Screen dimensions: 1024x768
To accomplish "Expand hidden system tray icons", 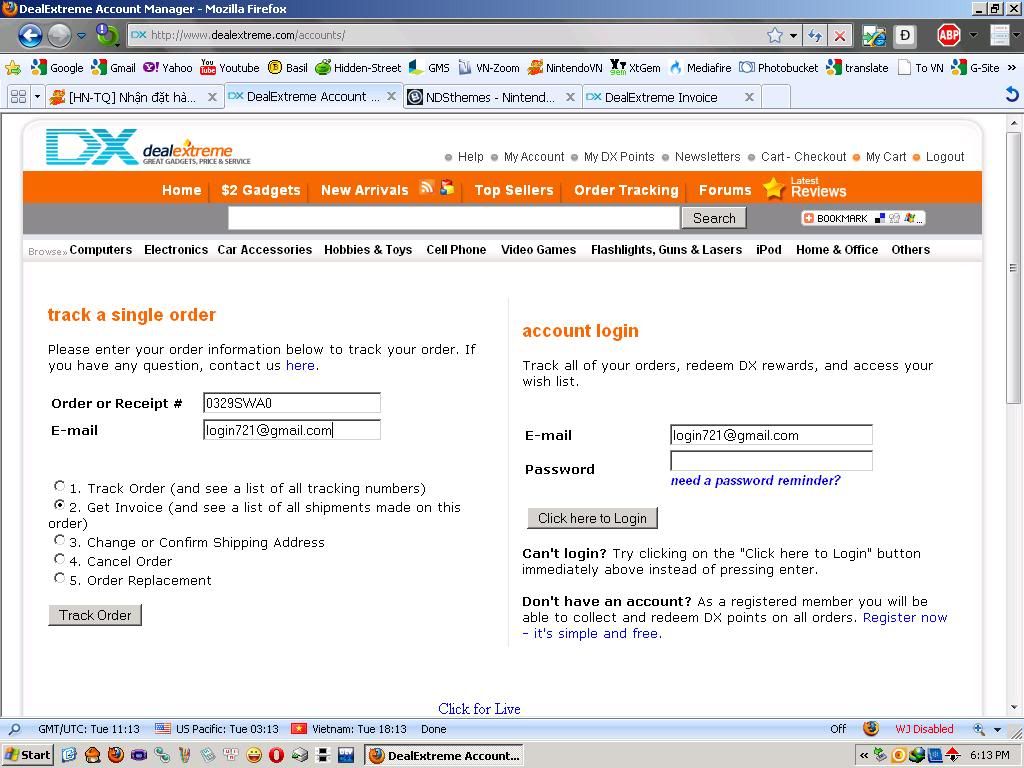I will [864, 756].
